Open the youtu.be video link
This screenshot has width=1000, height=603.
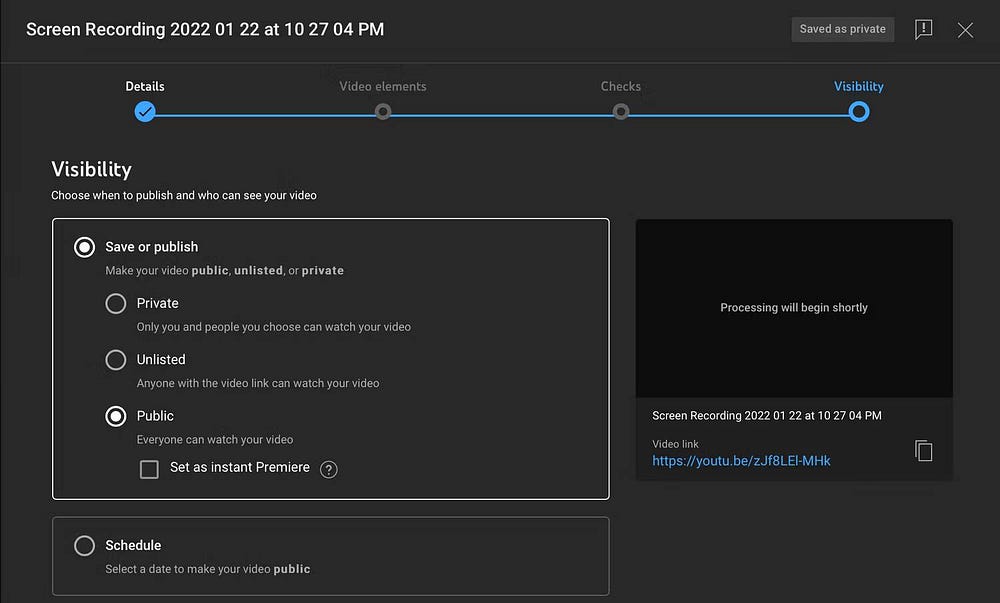743,461
